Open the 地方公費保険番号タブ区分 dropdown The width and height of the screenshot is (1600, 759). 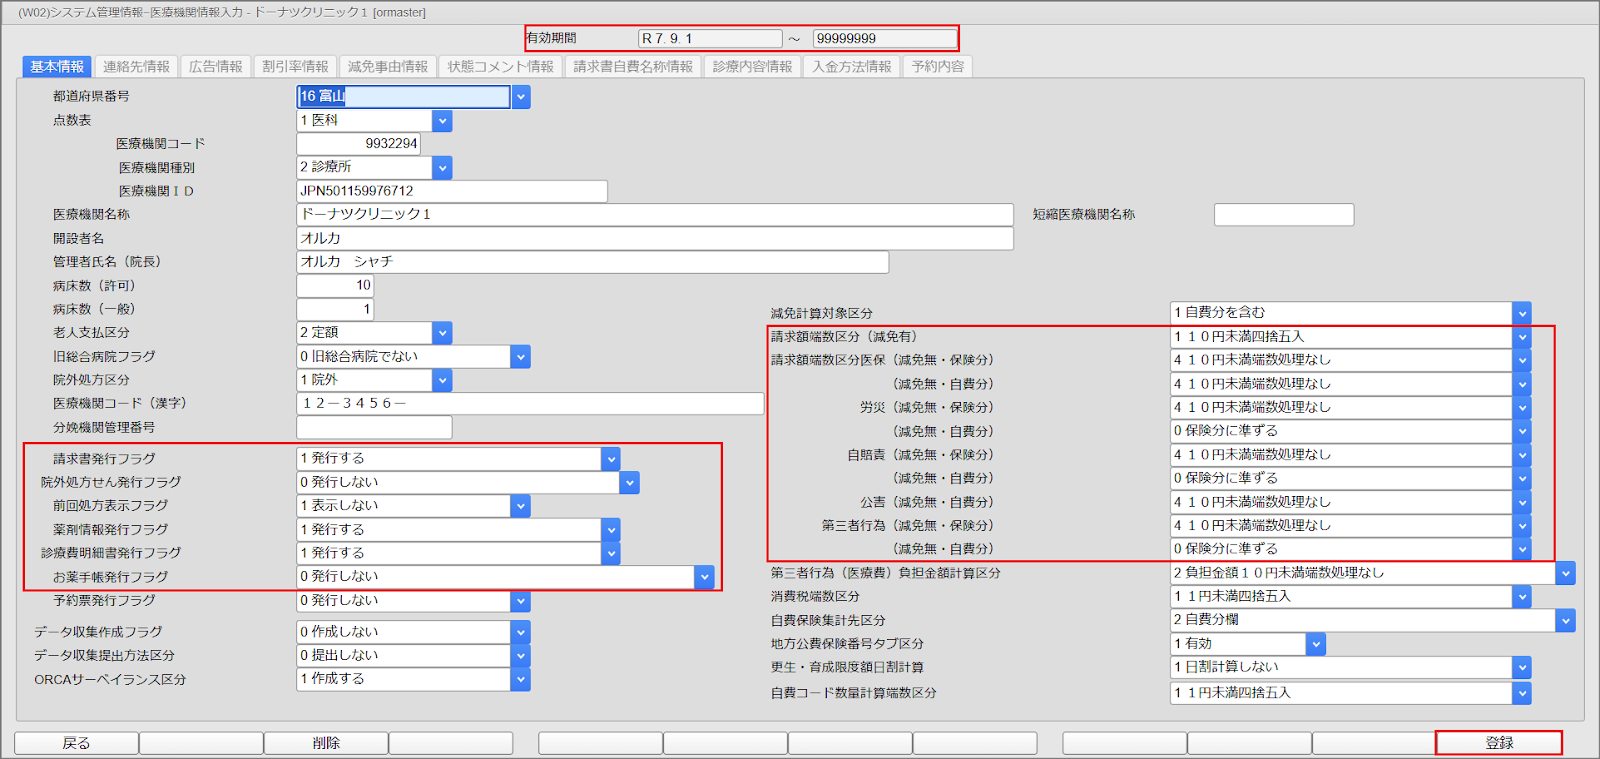1316,645
